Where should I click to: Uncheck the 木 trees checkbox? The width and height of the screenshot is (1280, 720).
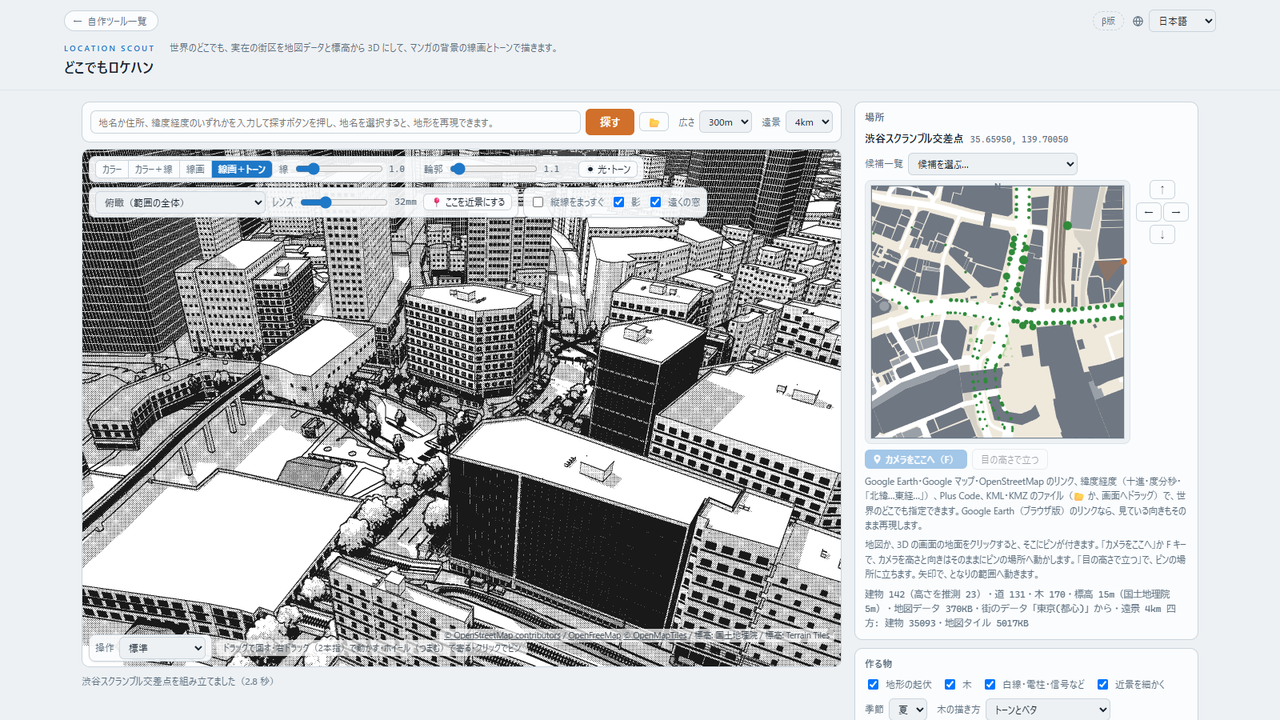pyautogui.click(x=950, y=684)
